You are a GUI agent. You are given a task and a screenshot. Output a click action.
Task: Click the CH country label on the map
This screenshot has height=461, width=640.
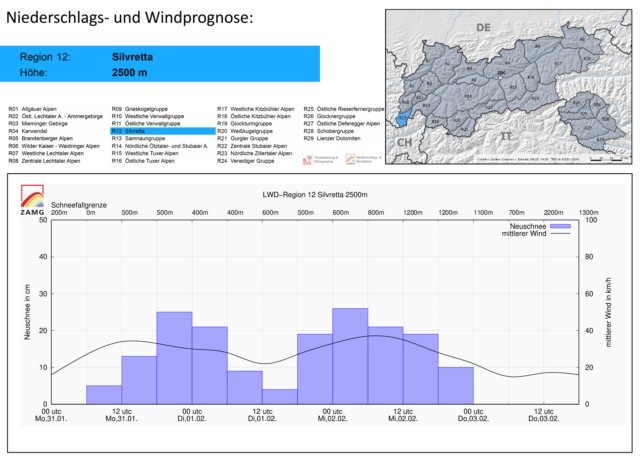[404, 143]
